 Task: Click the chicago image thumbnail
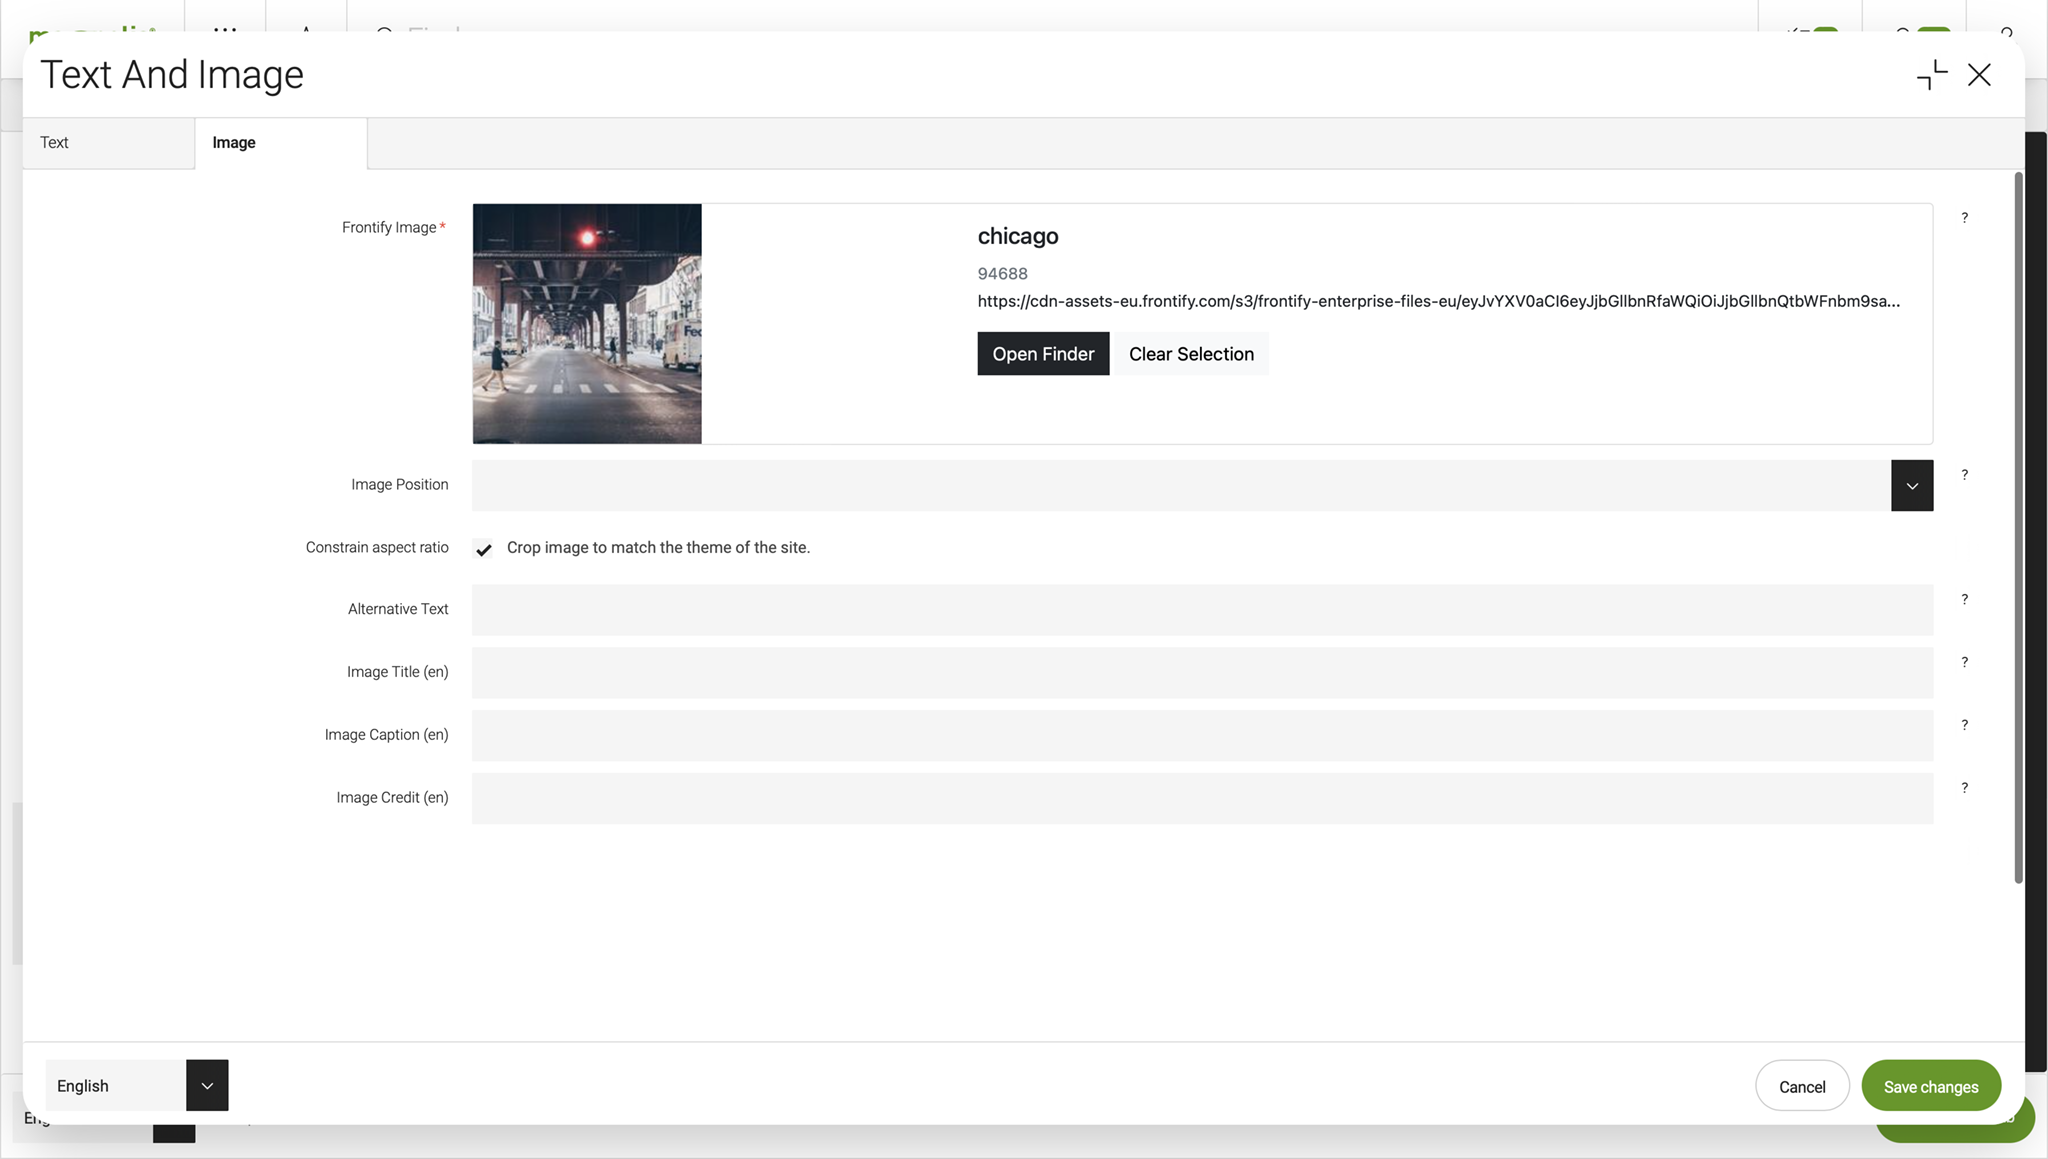click(x=586, y=323)
